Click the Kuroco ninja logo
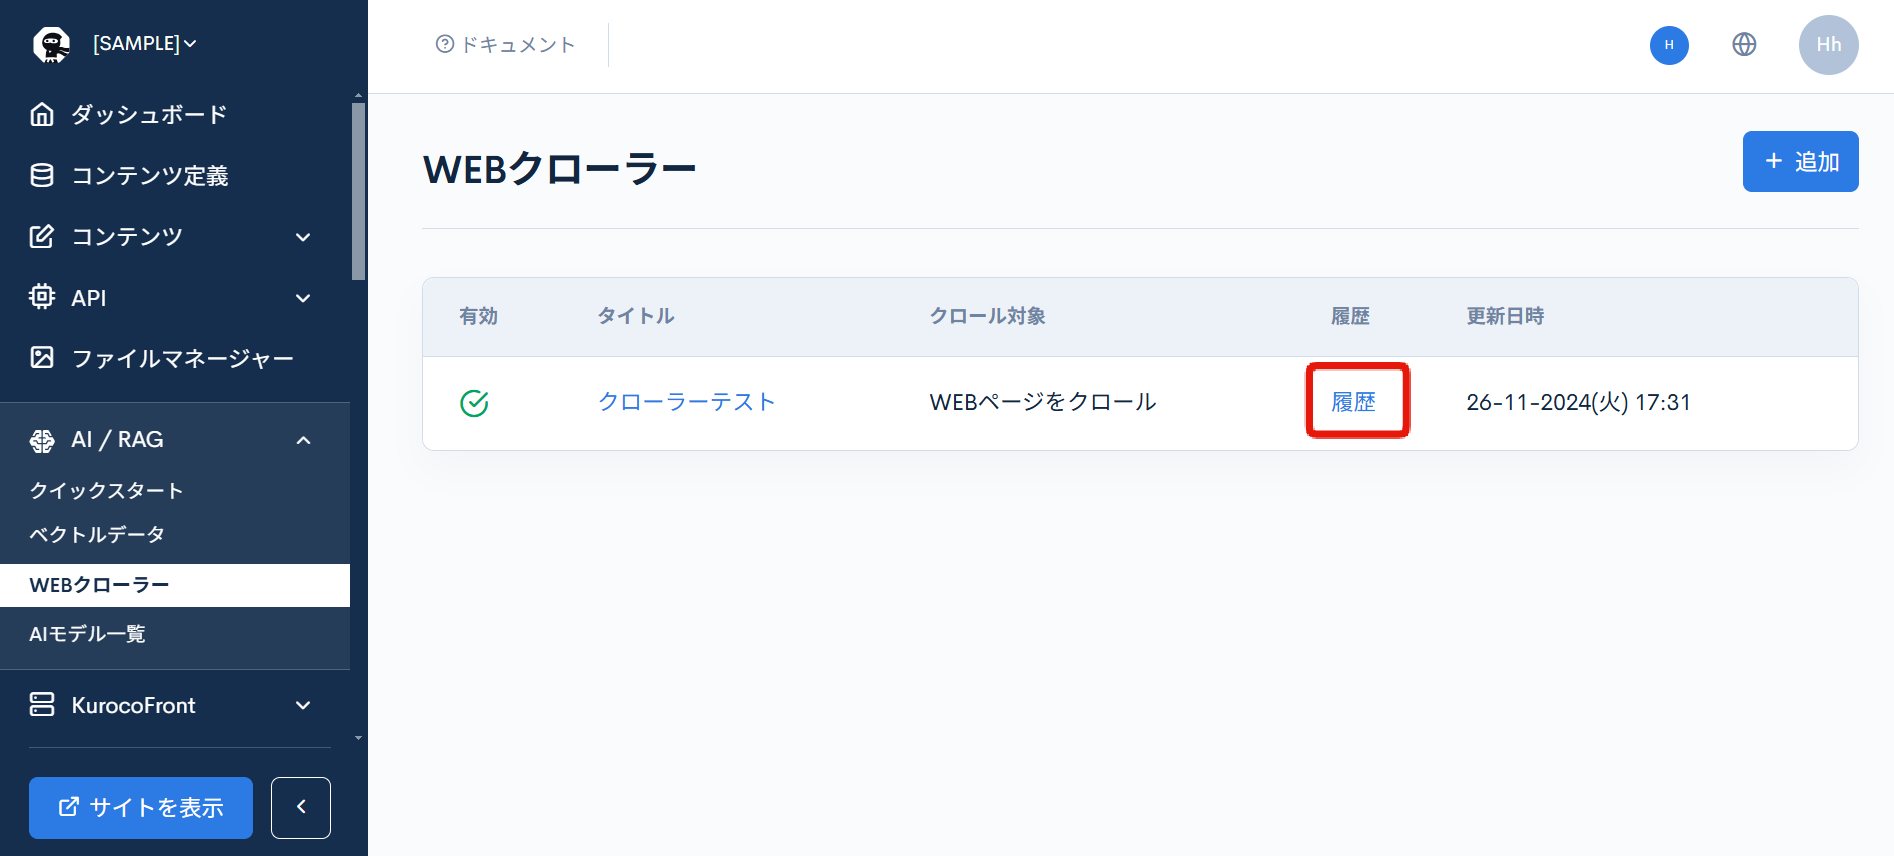This screenshot has height=856, width=1894. 52,43
